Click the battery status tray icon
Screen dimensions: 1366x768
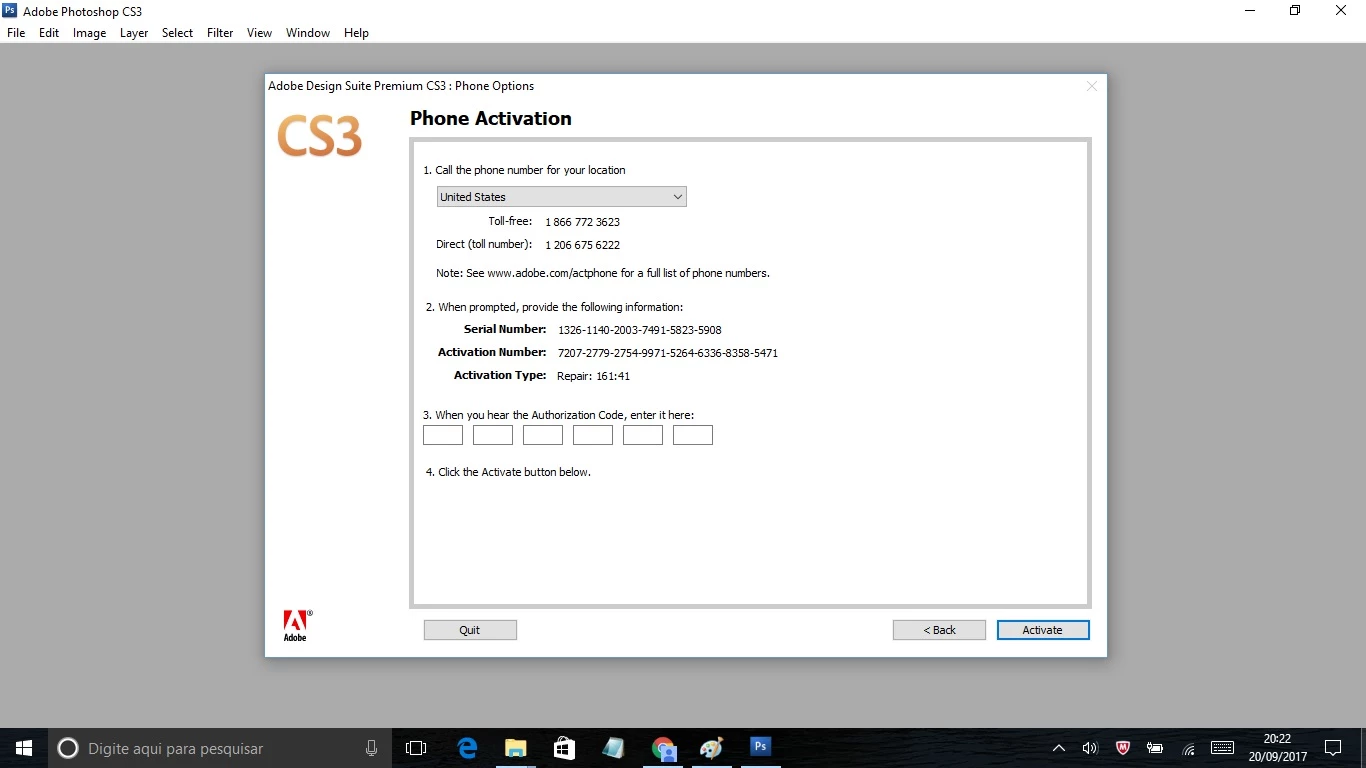[1155, 748]
